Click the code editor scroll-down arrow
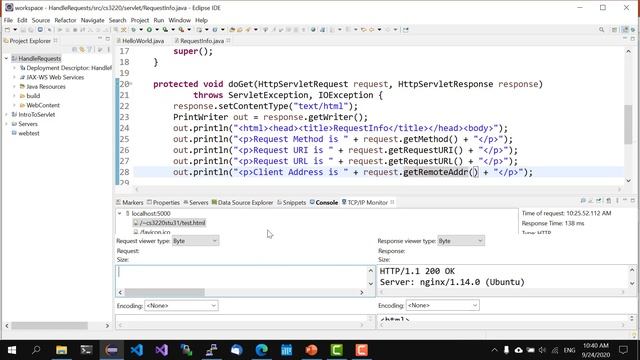The height and width of the screenshot is (360, 640). pyautogui.click(x=628, y=181)
